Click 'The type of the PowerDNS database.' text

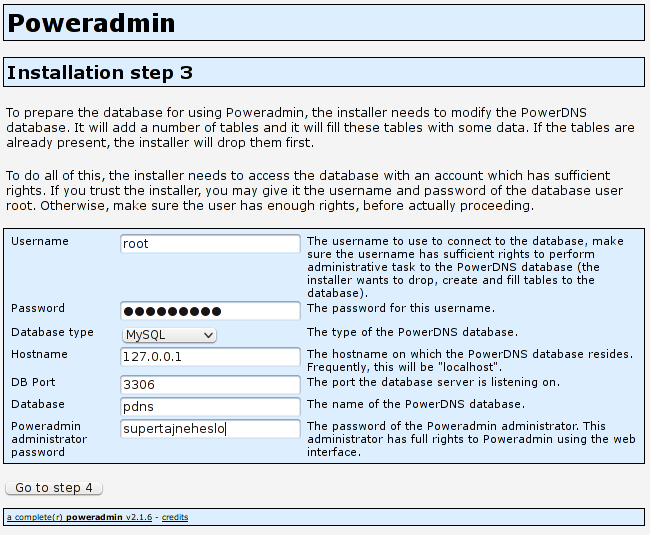click(412, 332)
